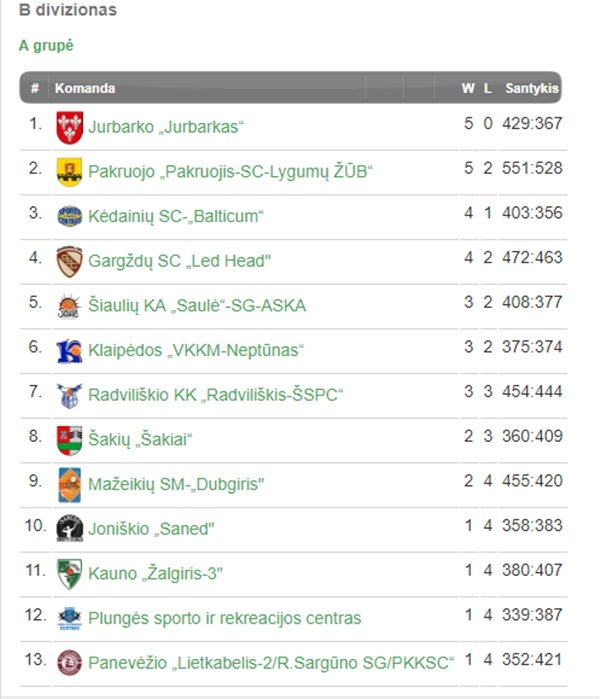Click the Šiaulių KA „Saulė“ basketball logo
The width and height of the screenshot is (600, 699).
pyautogui.click(x=69, y=305)
